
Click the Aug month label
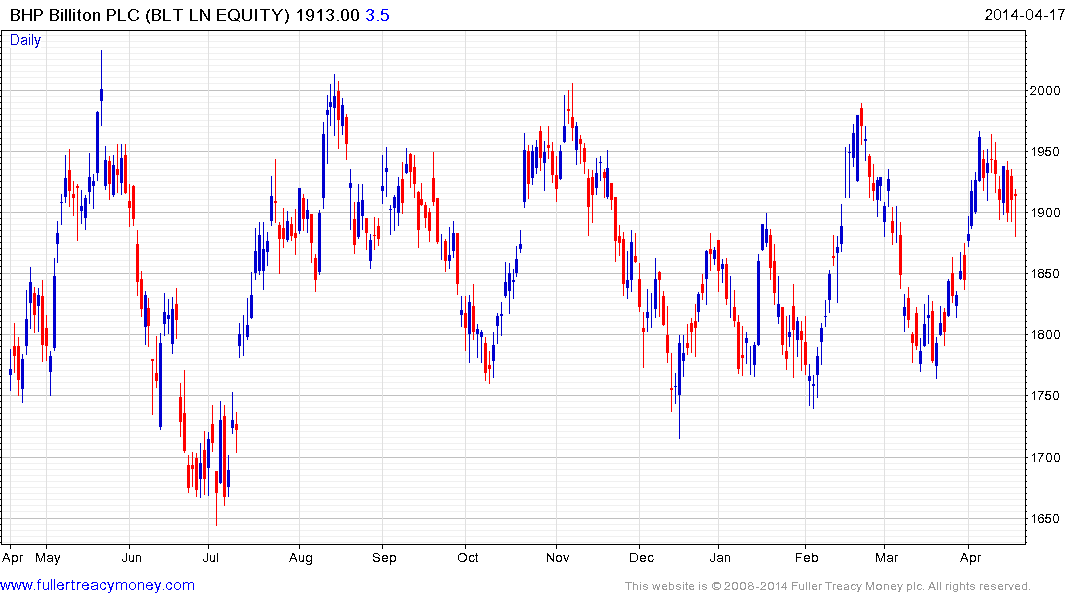point(300,558)
